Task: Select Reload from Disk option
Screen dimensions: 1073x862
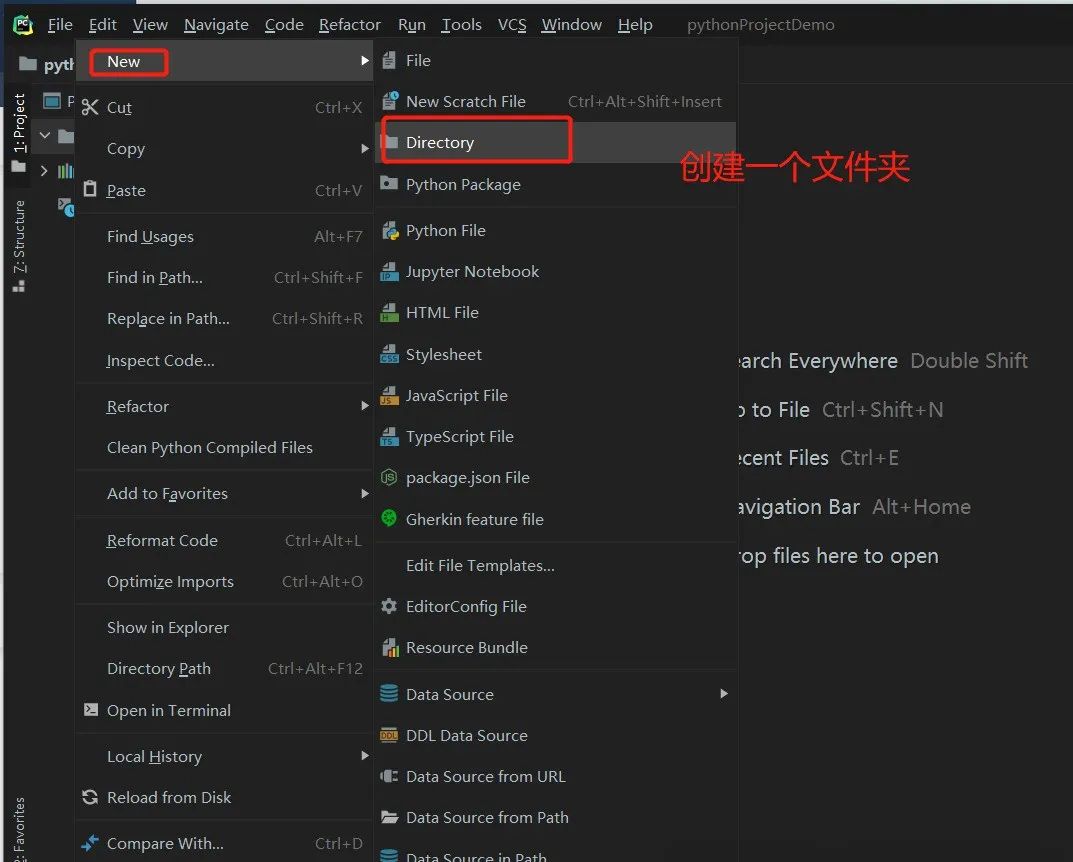Action: (168, 798)
